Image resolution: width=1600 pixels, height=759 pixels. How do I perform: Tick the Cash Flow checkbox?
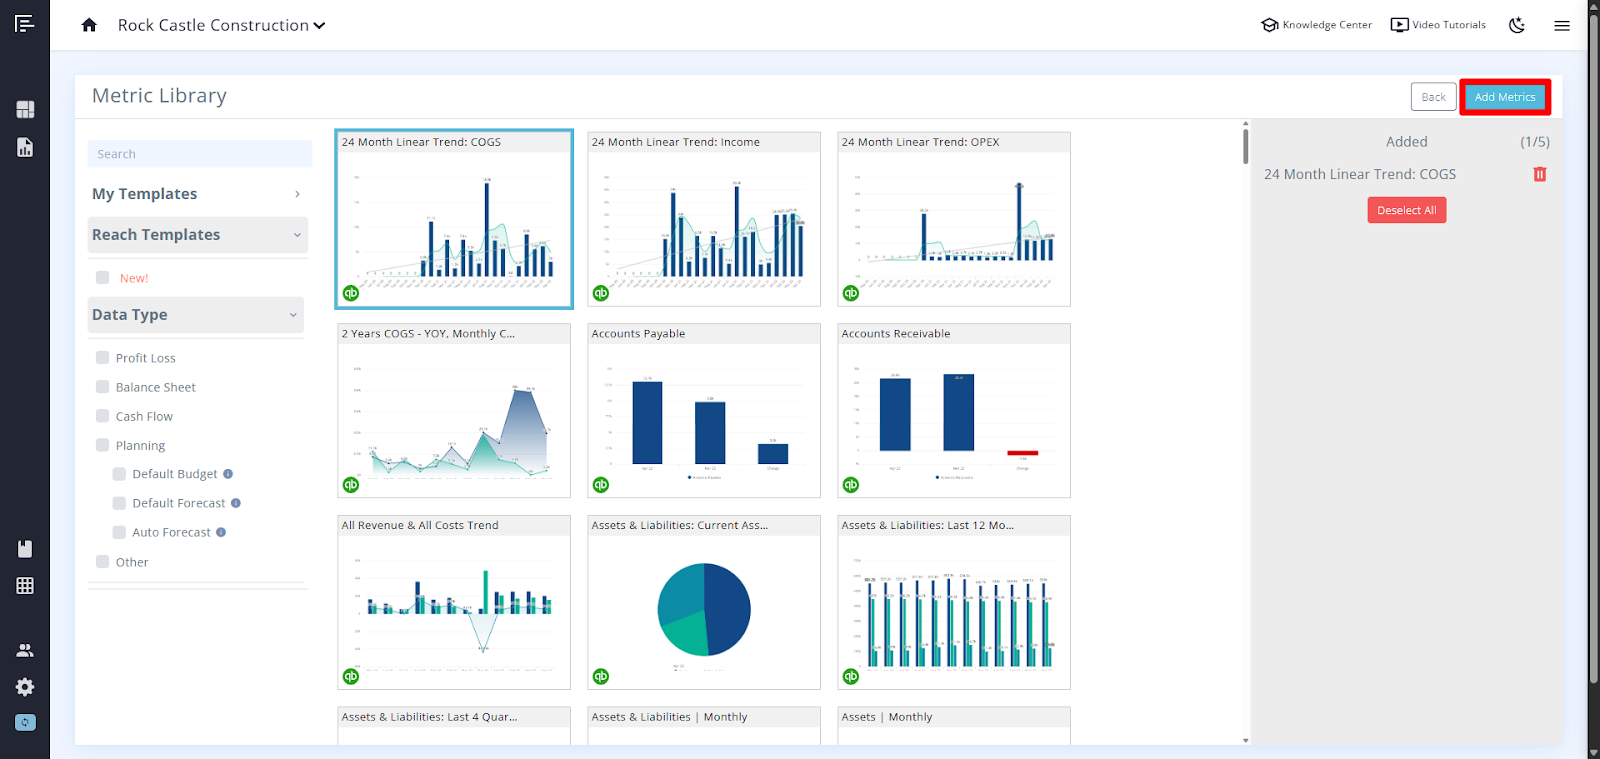(102, 415)
